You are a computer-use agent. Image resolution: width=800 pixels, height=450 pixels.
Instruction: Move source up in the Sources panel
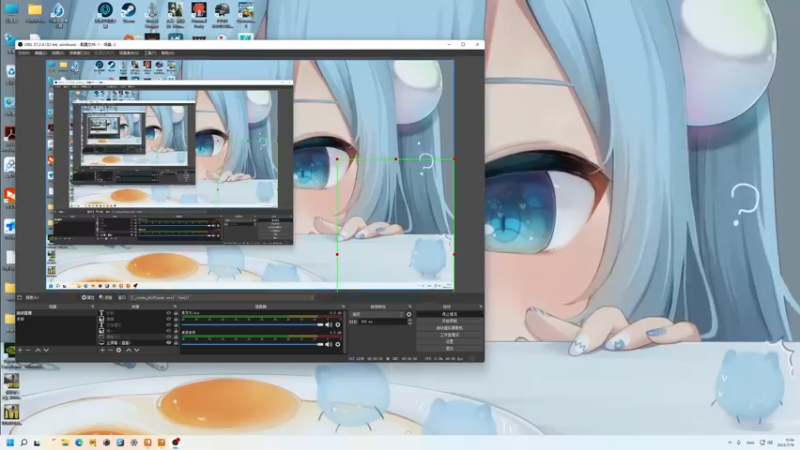click(x=128, y=351)
